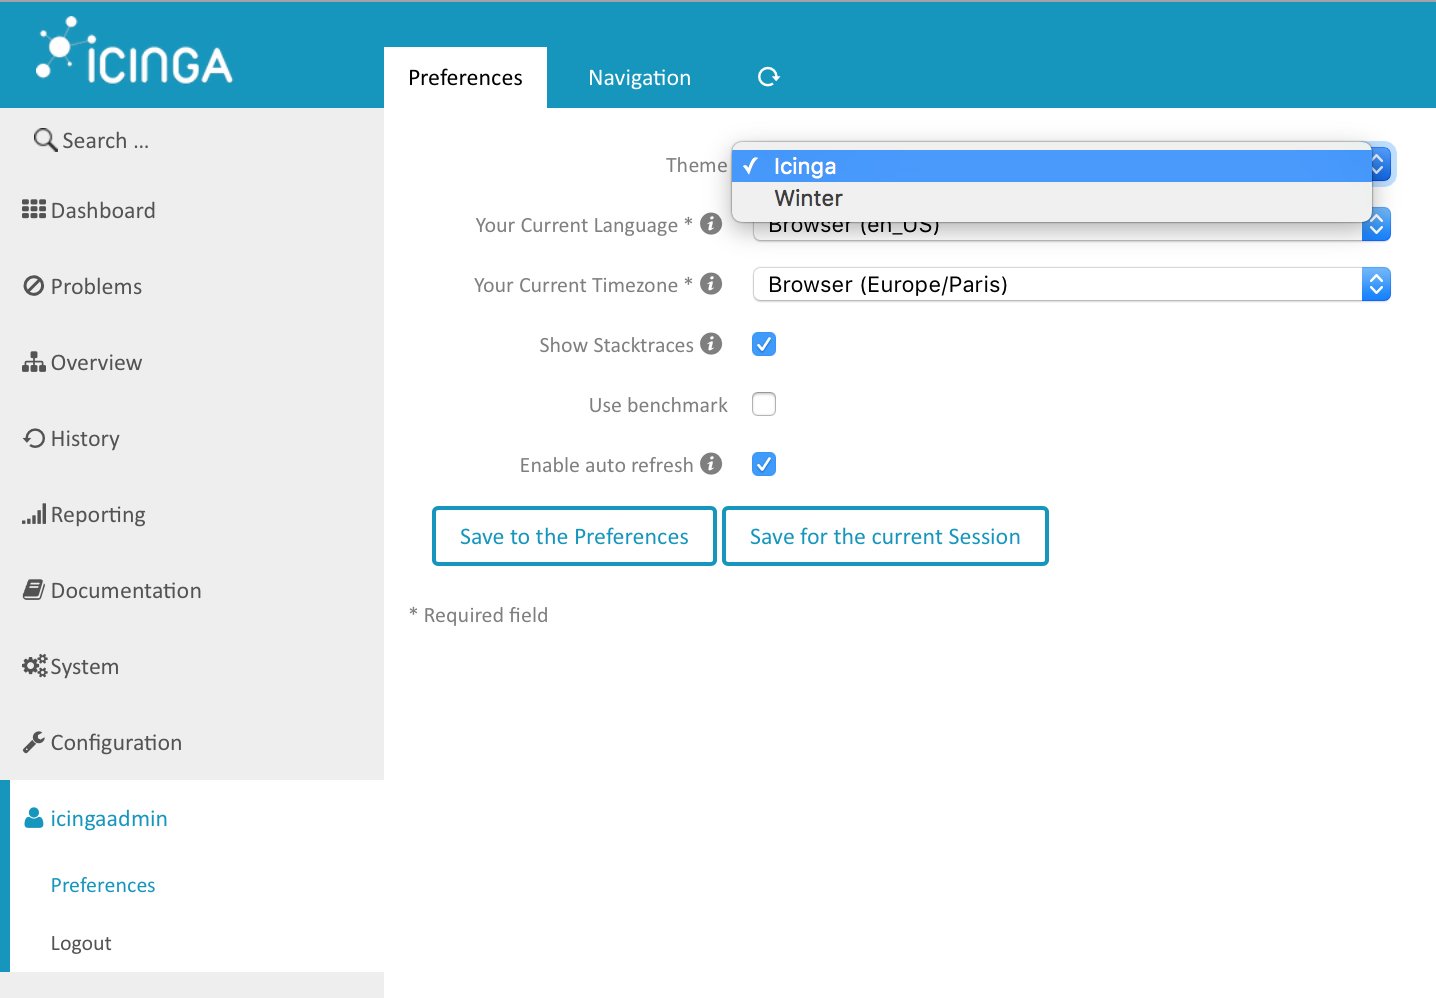
Task: Open System in the sidebar
Action: coord(192,666)
